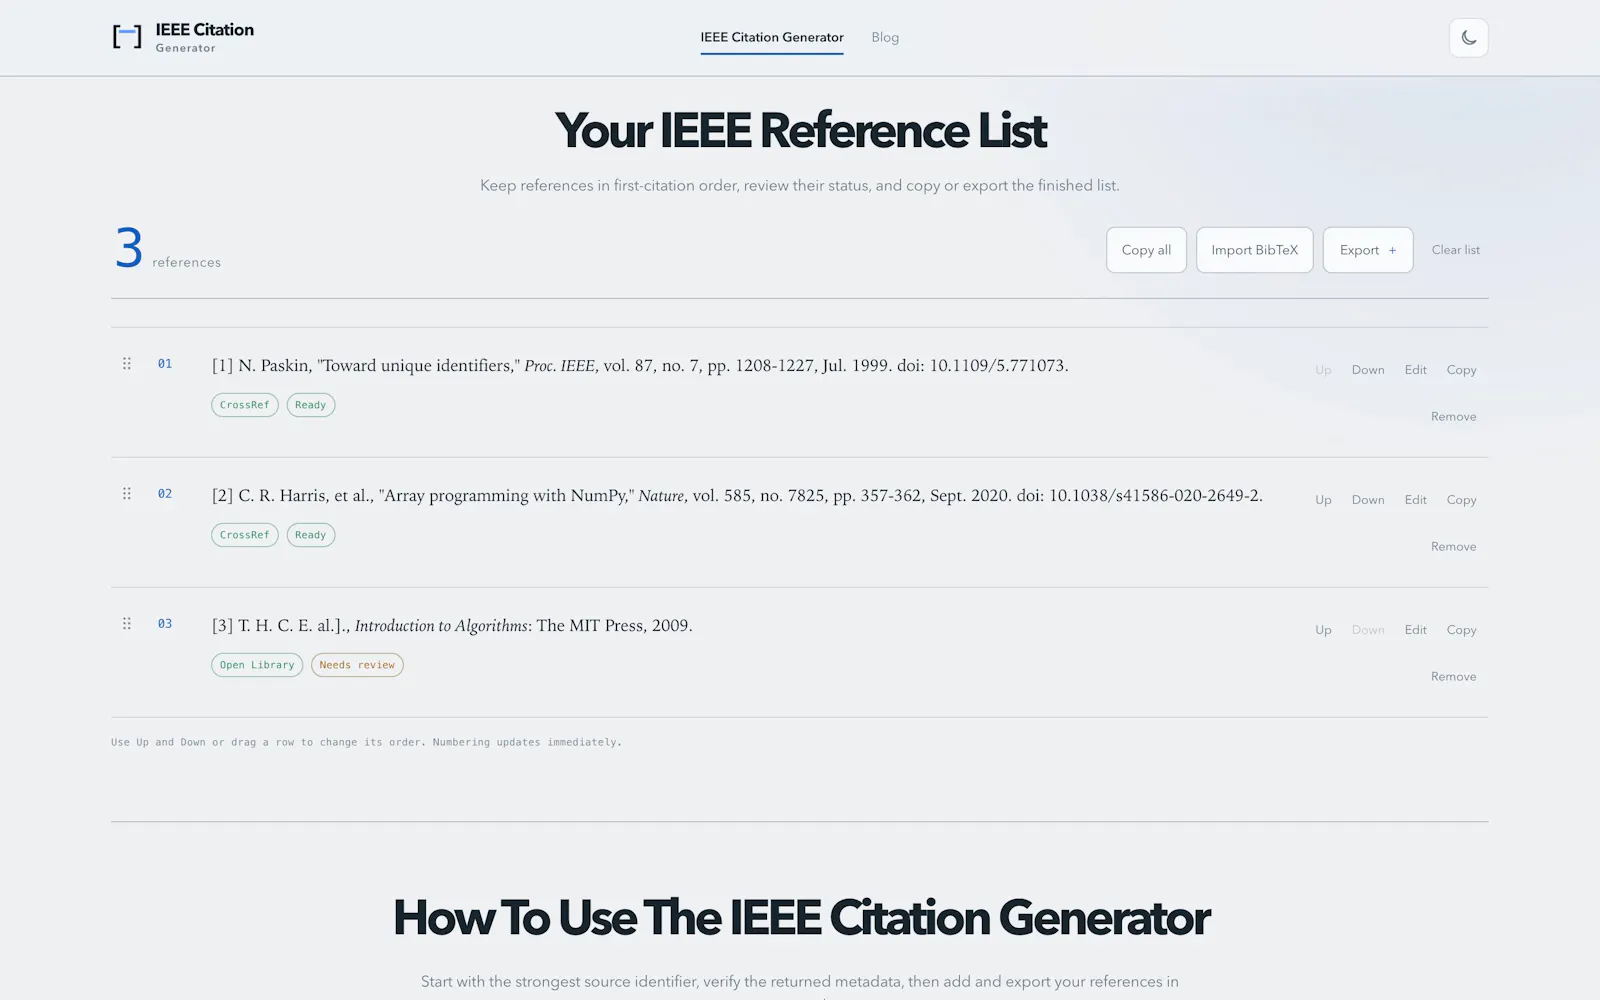
Task: Click the Your IEEE Reference List heading
Action: (800, 131)
